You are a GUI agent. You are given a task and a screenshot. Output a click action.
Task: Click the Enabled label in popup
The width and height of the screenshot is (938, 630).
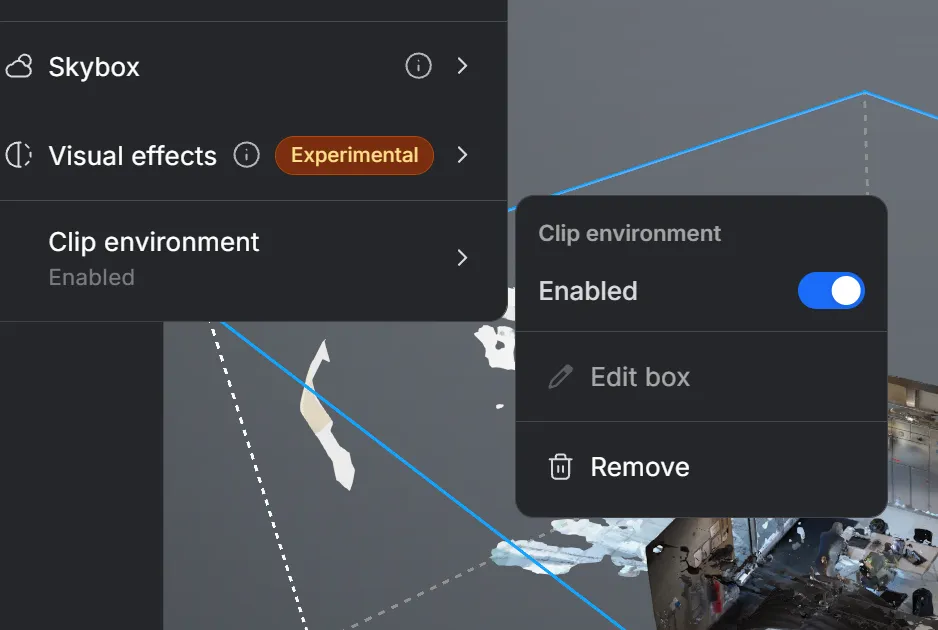pyautogui.click(x=588, y=291)
